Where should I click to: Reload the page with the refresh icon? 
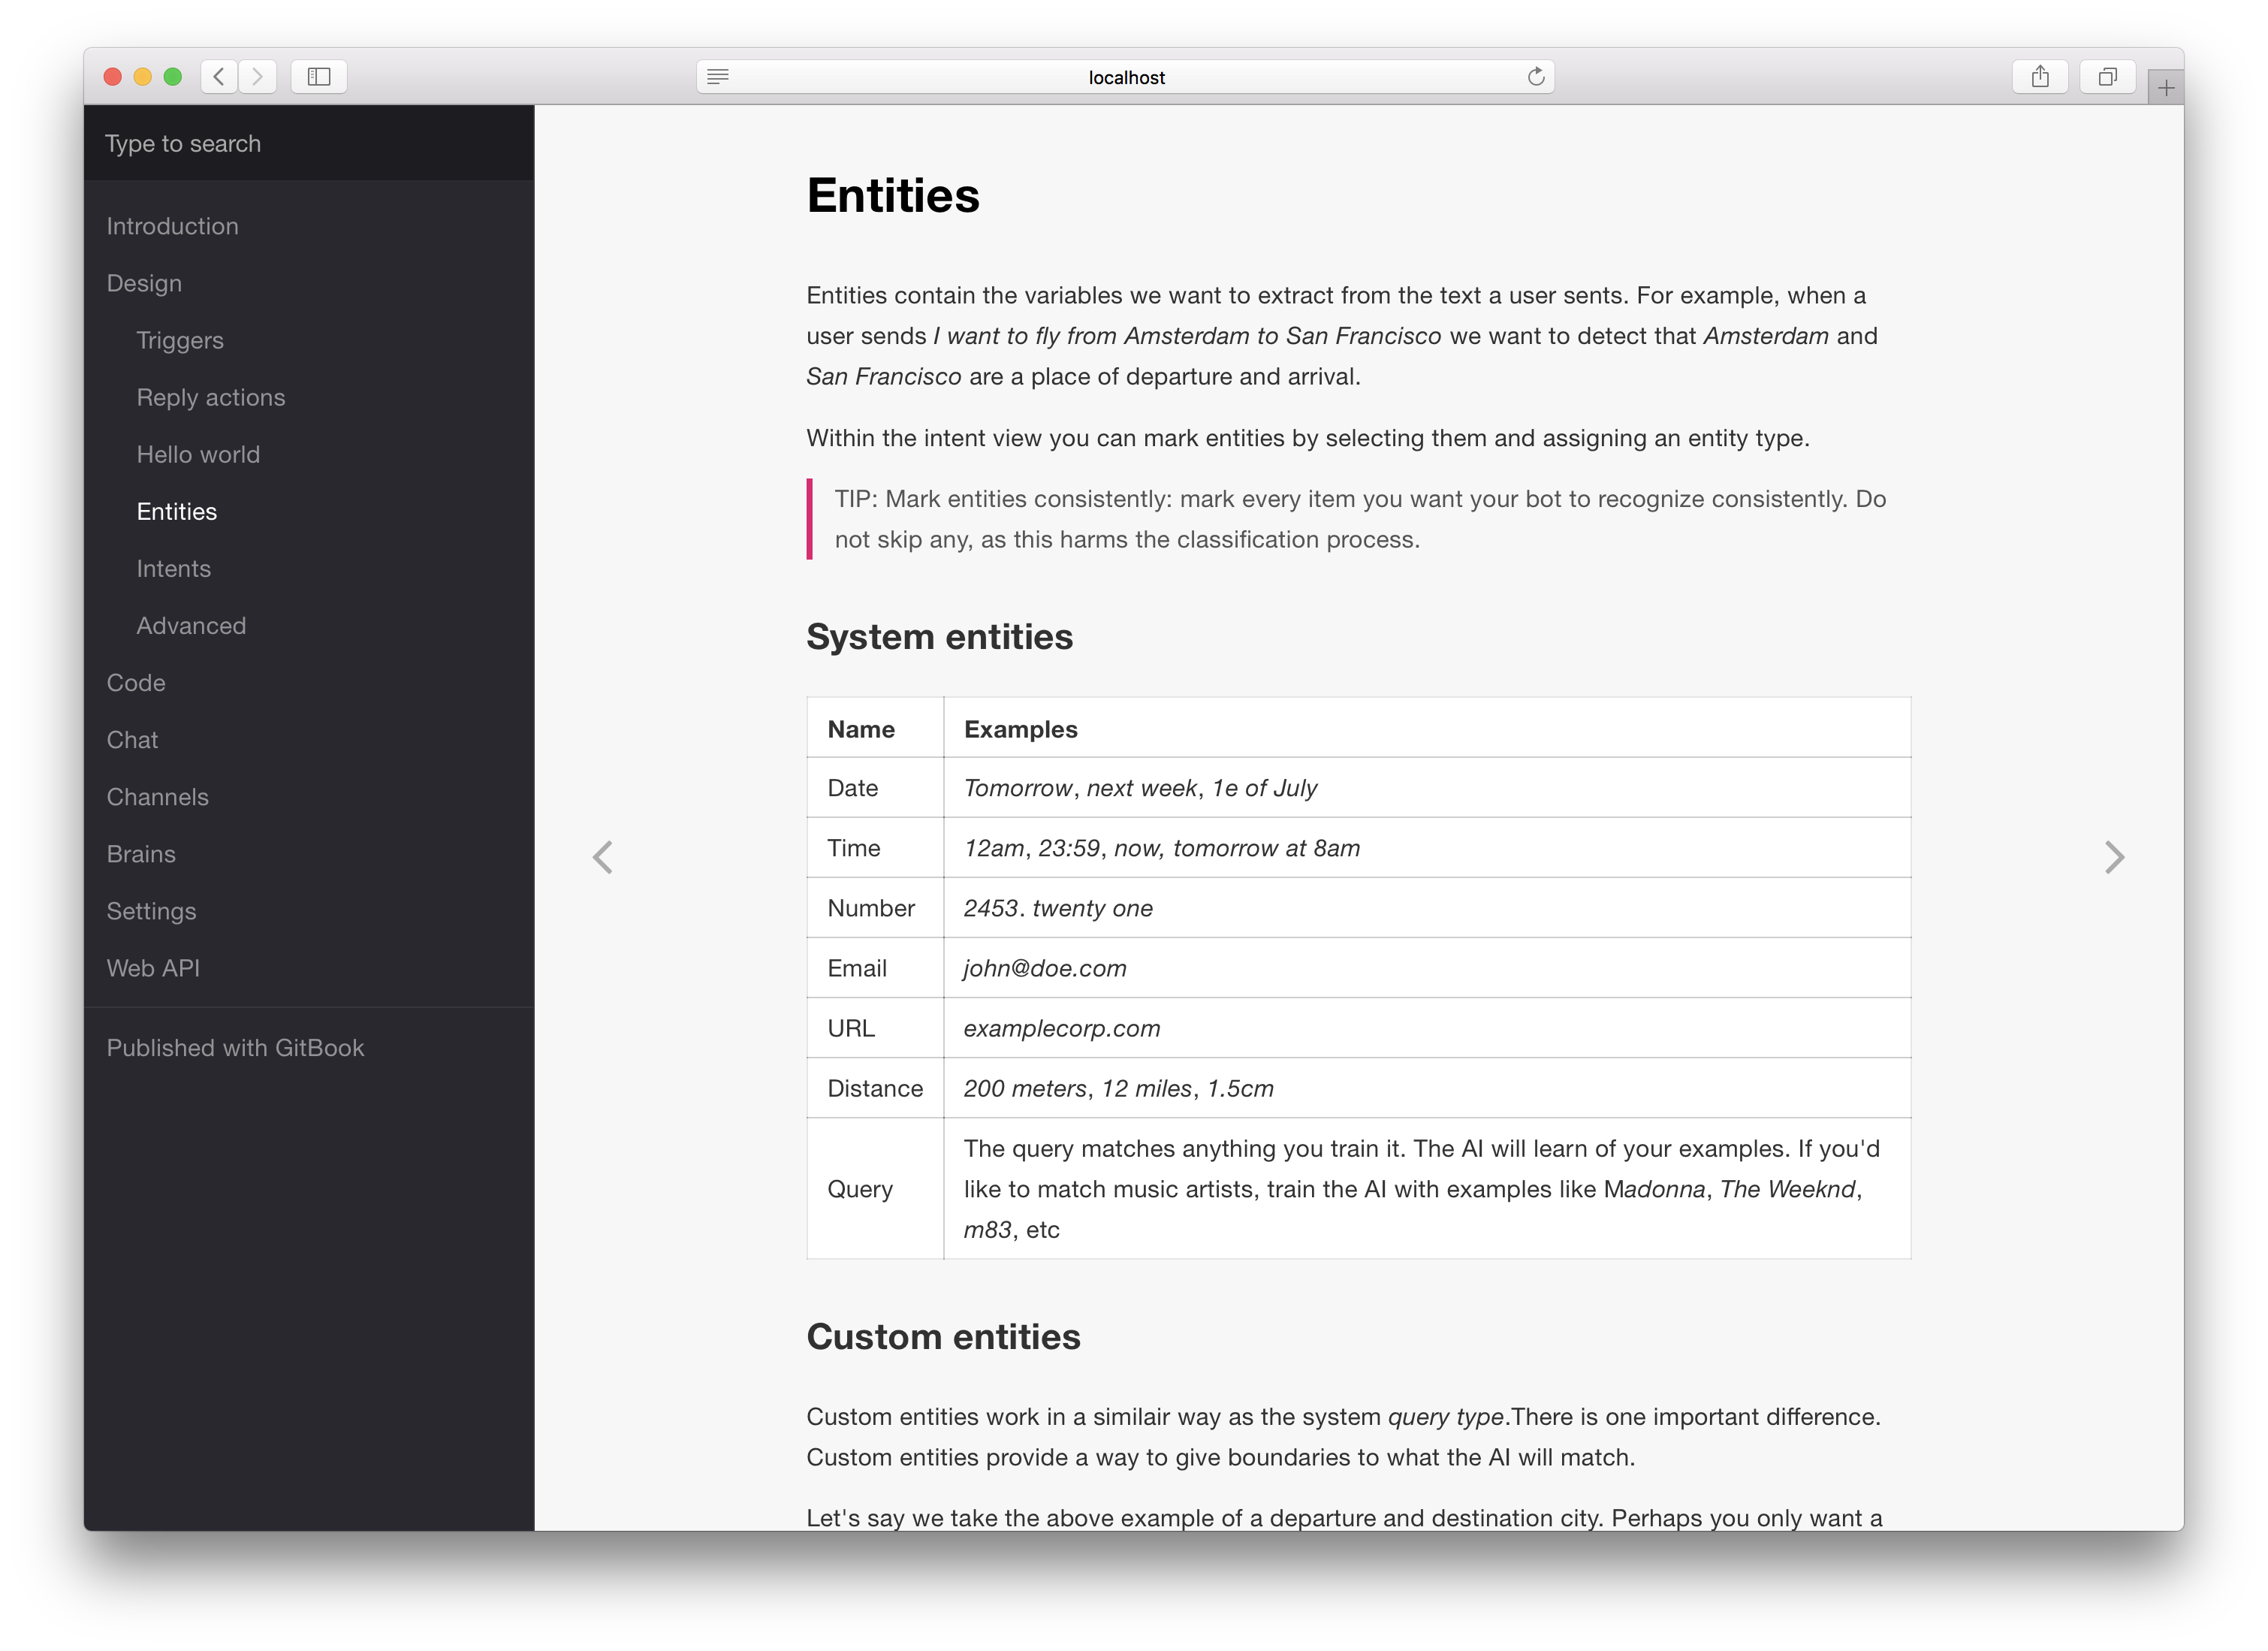(1536, 77)
